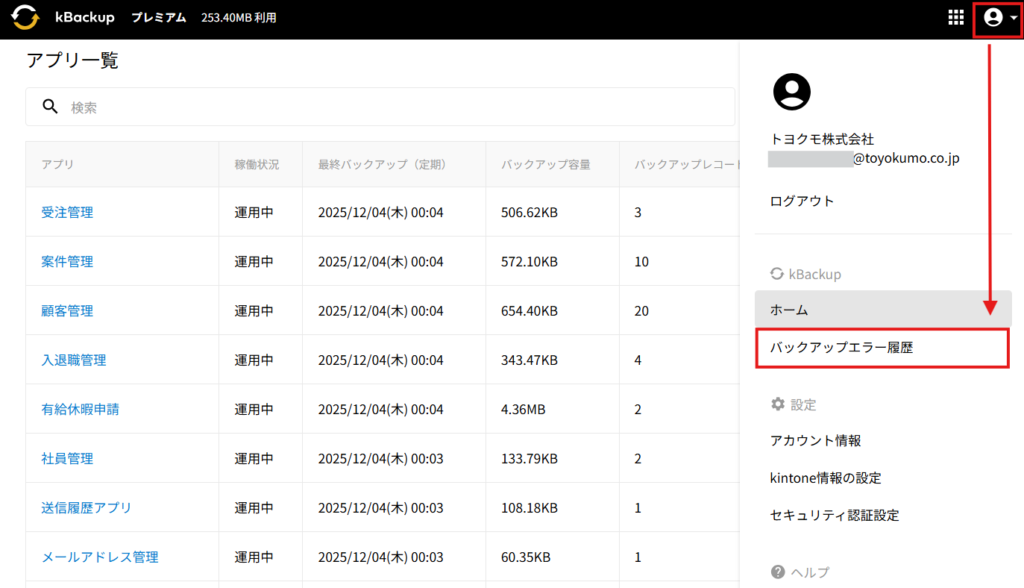This screenshot has height=588, width=1024.
Task: Click ログアウト to sign out
Action: (x=802, y=201)
